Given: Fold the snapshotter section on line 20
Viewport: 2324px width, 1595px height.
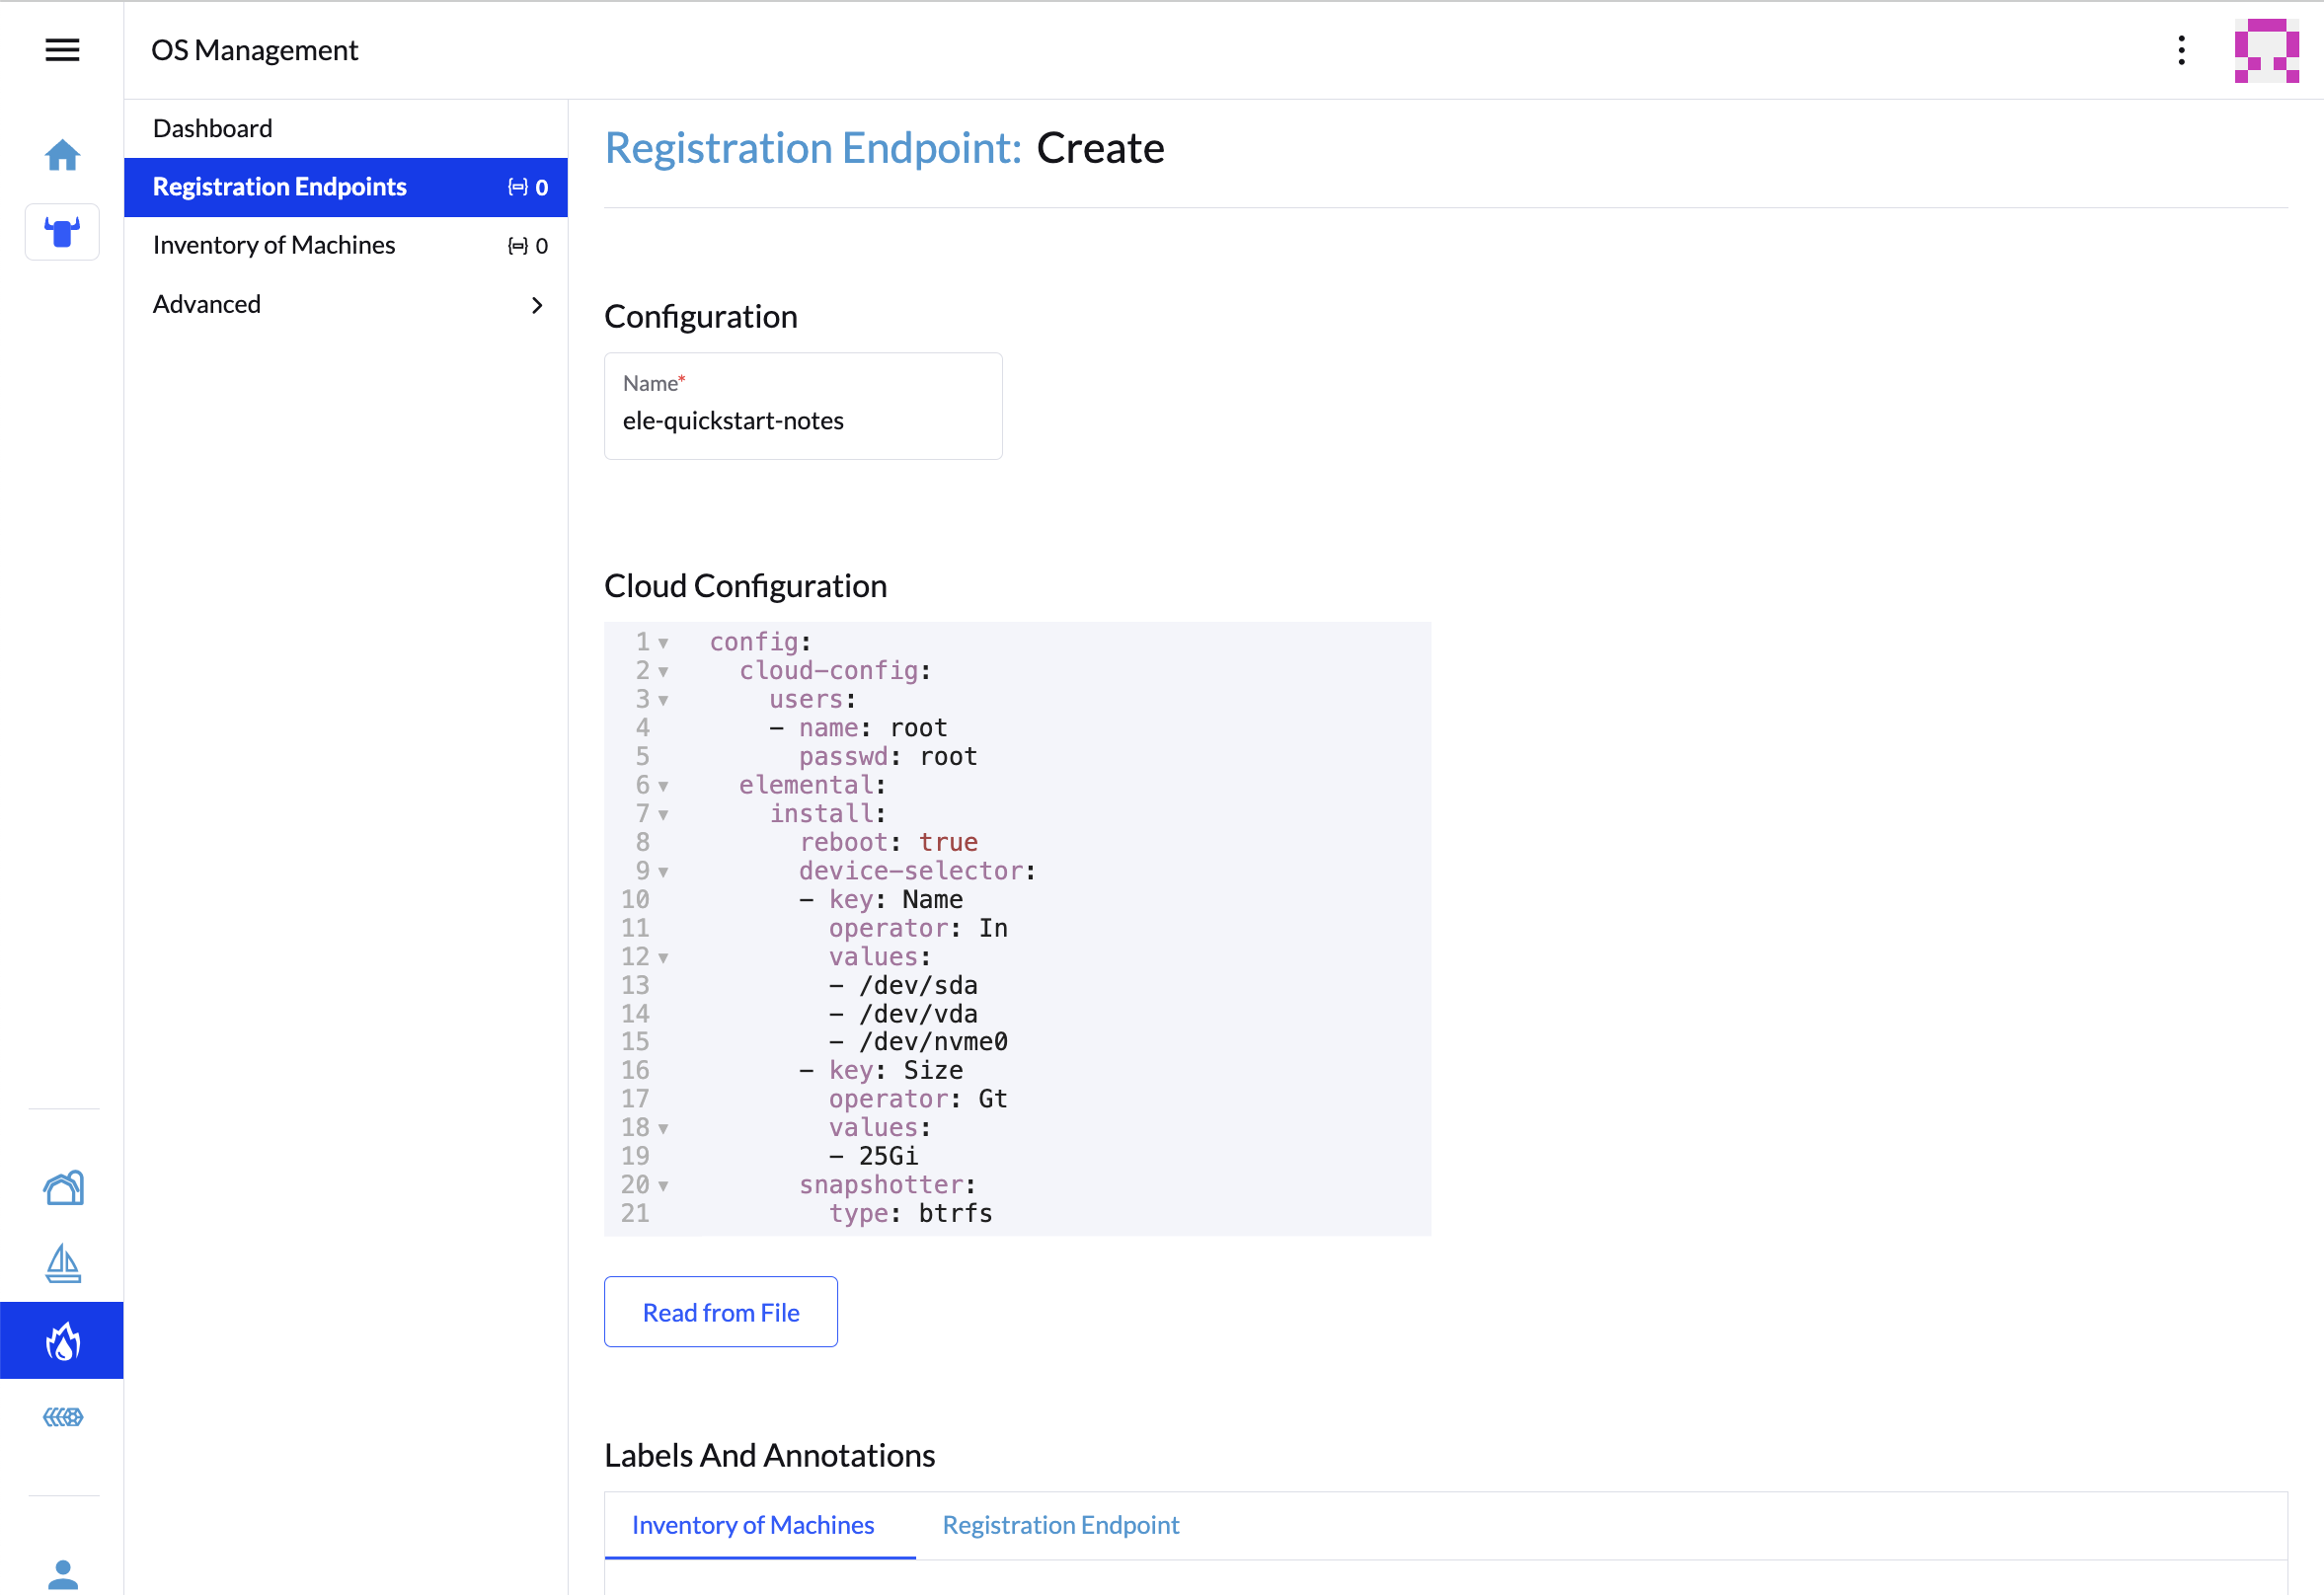Looking at the screenshot, I should click(x=663, y=1186).
